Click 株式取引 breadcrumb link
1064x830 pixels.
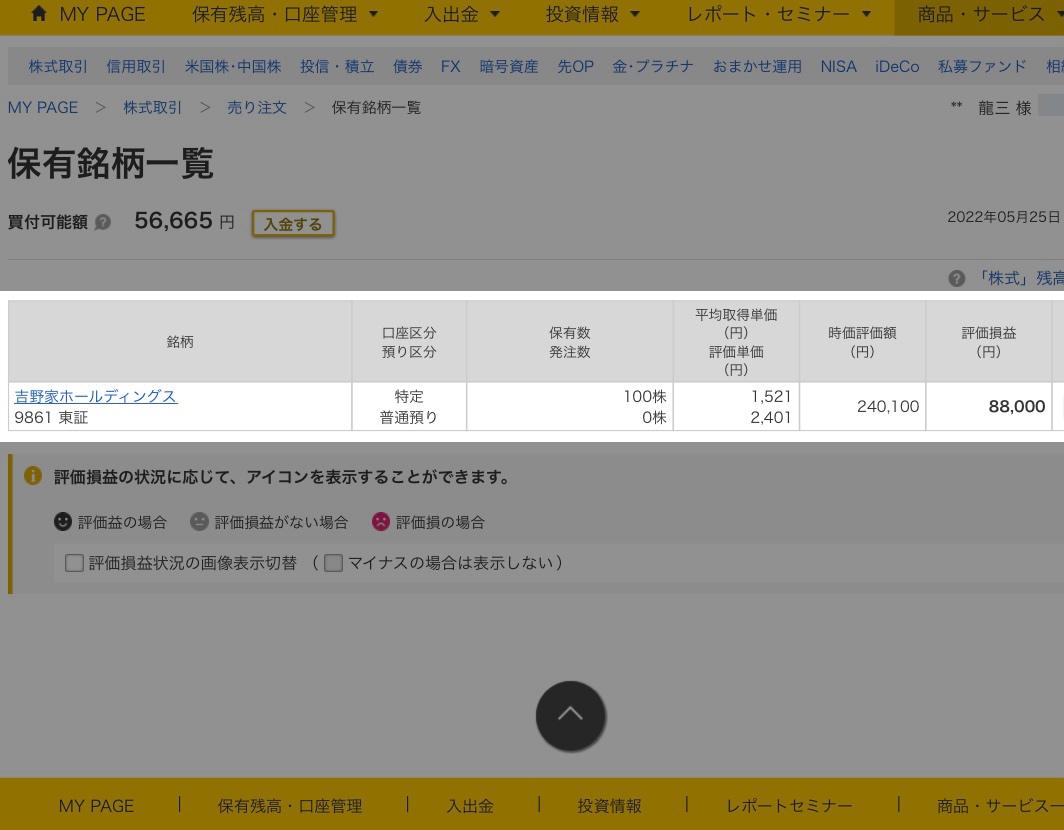tap(152, 107)
